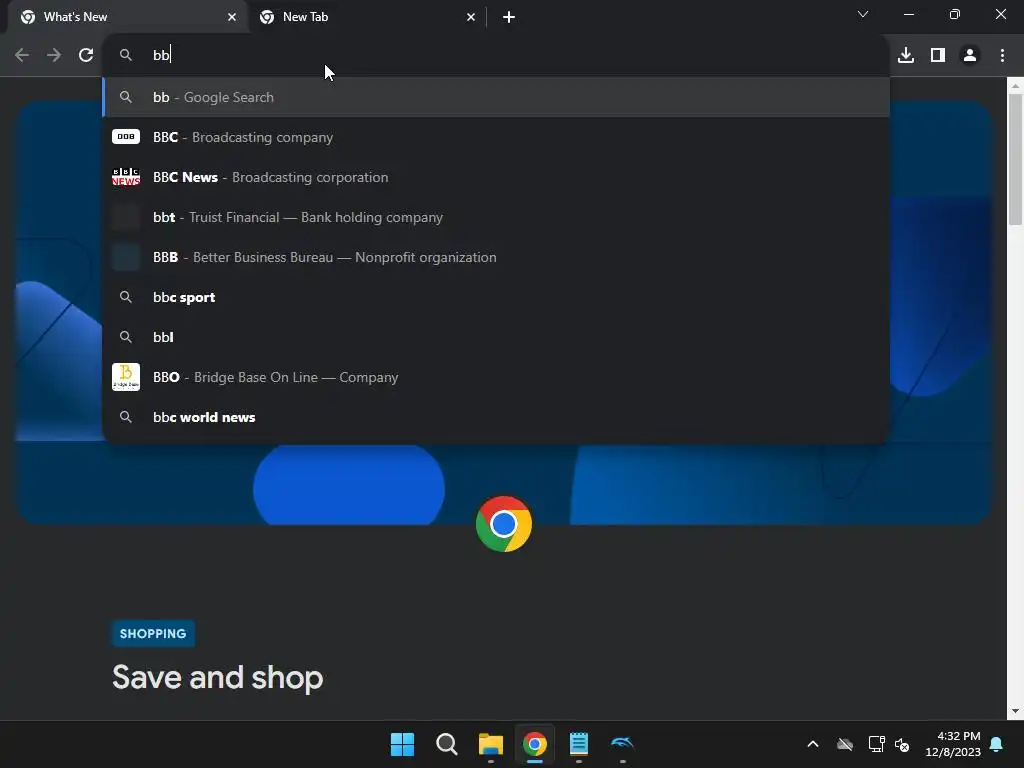Image resolution: width=1024 pixels, height=768 pixels.
Task: Click the address bar containing bb
Action: click(x=496, y=55)
